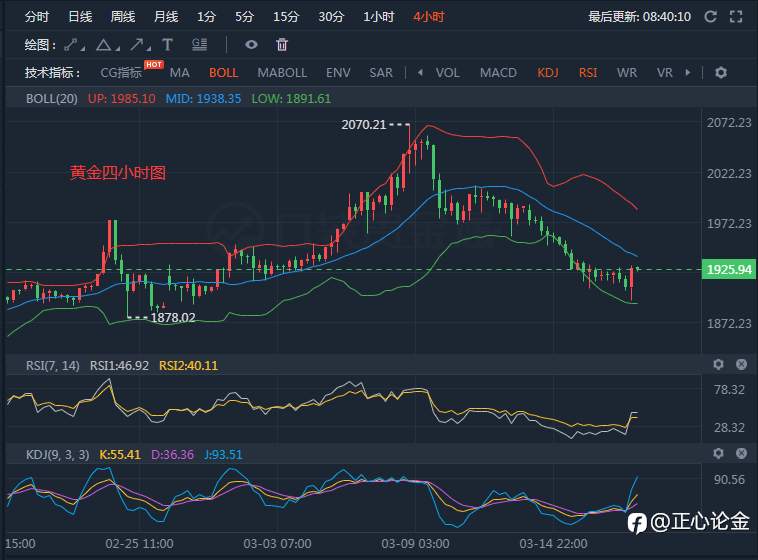
Task: Click the MID: 1938.35 value
Action: click(x=203, y=99)
